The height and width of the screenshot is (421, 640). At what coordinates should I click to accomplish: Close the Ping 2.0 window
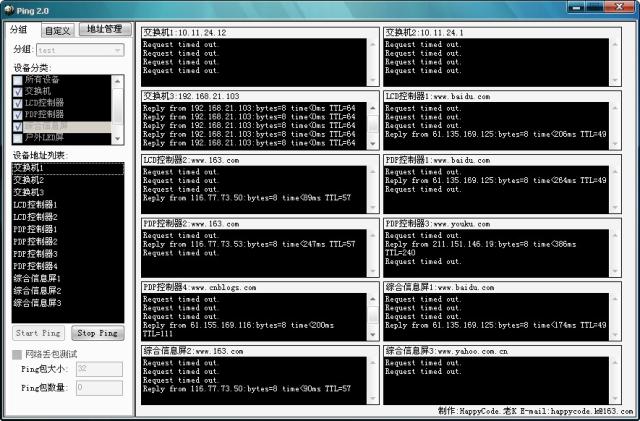[619, 7]
